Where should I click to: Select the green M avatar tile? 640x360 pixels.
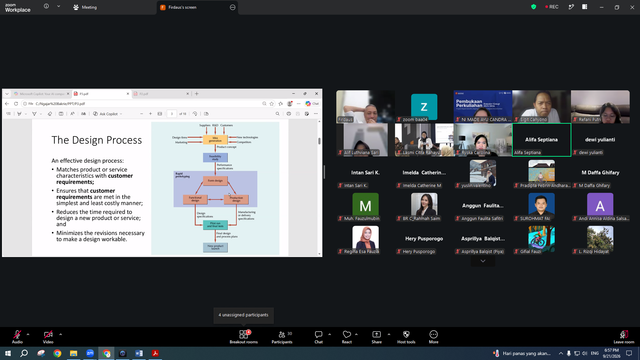coord(365,206)
